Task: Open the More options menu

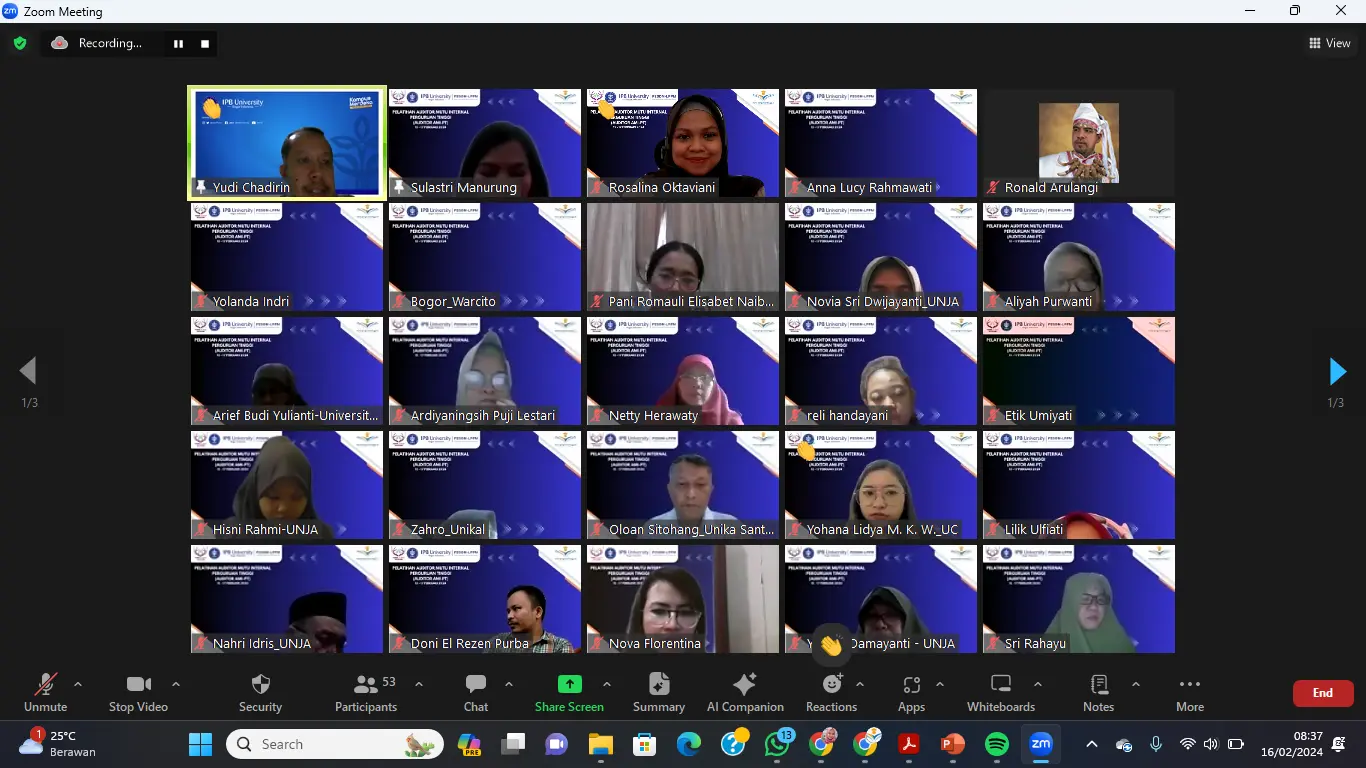Action: pos(1189,692)
